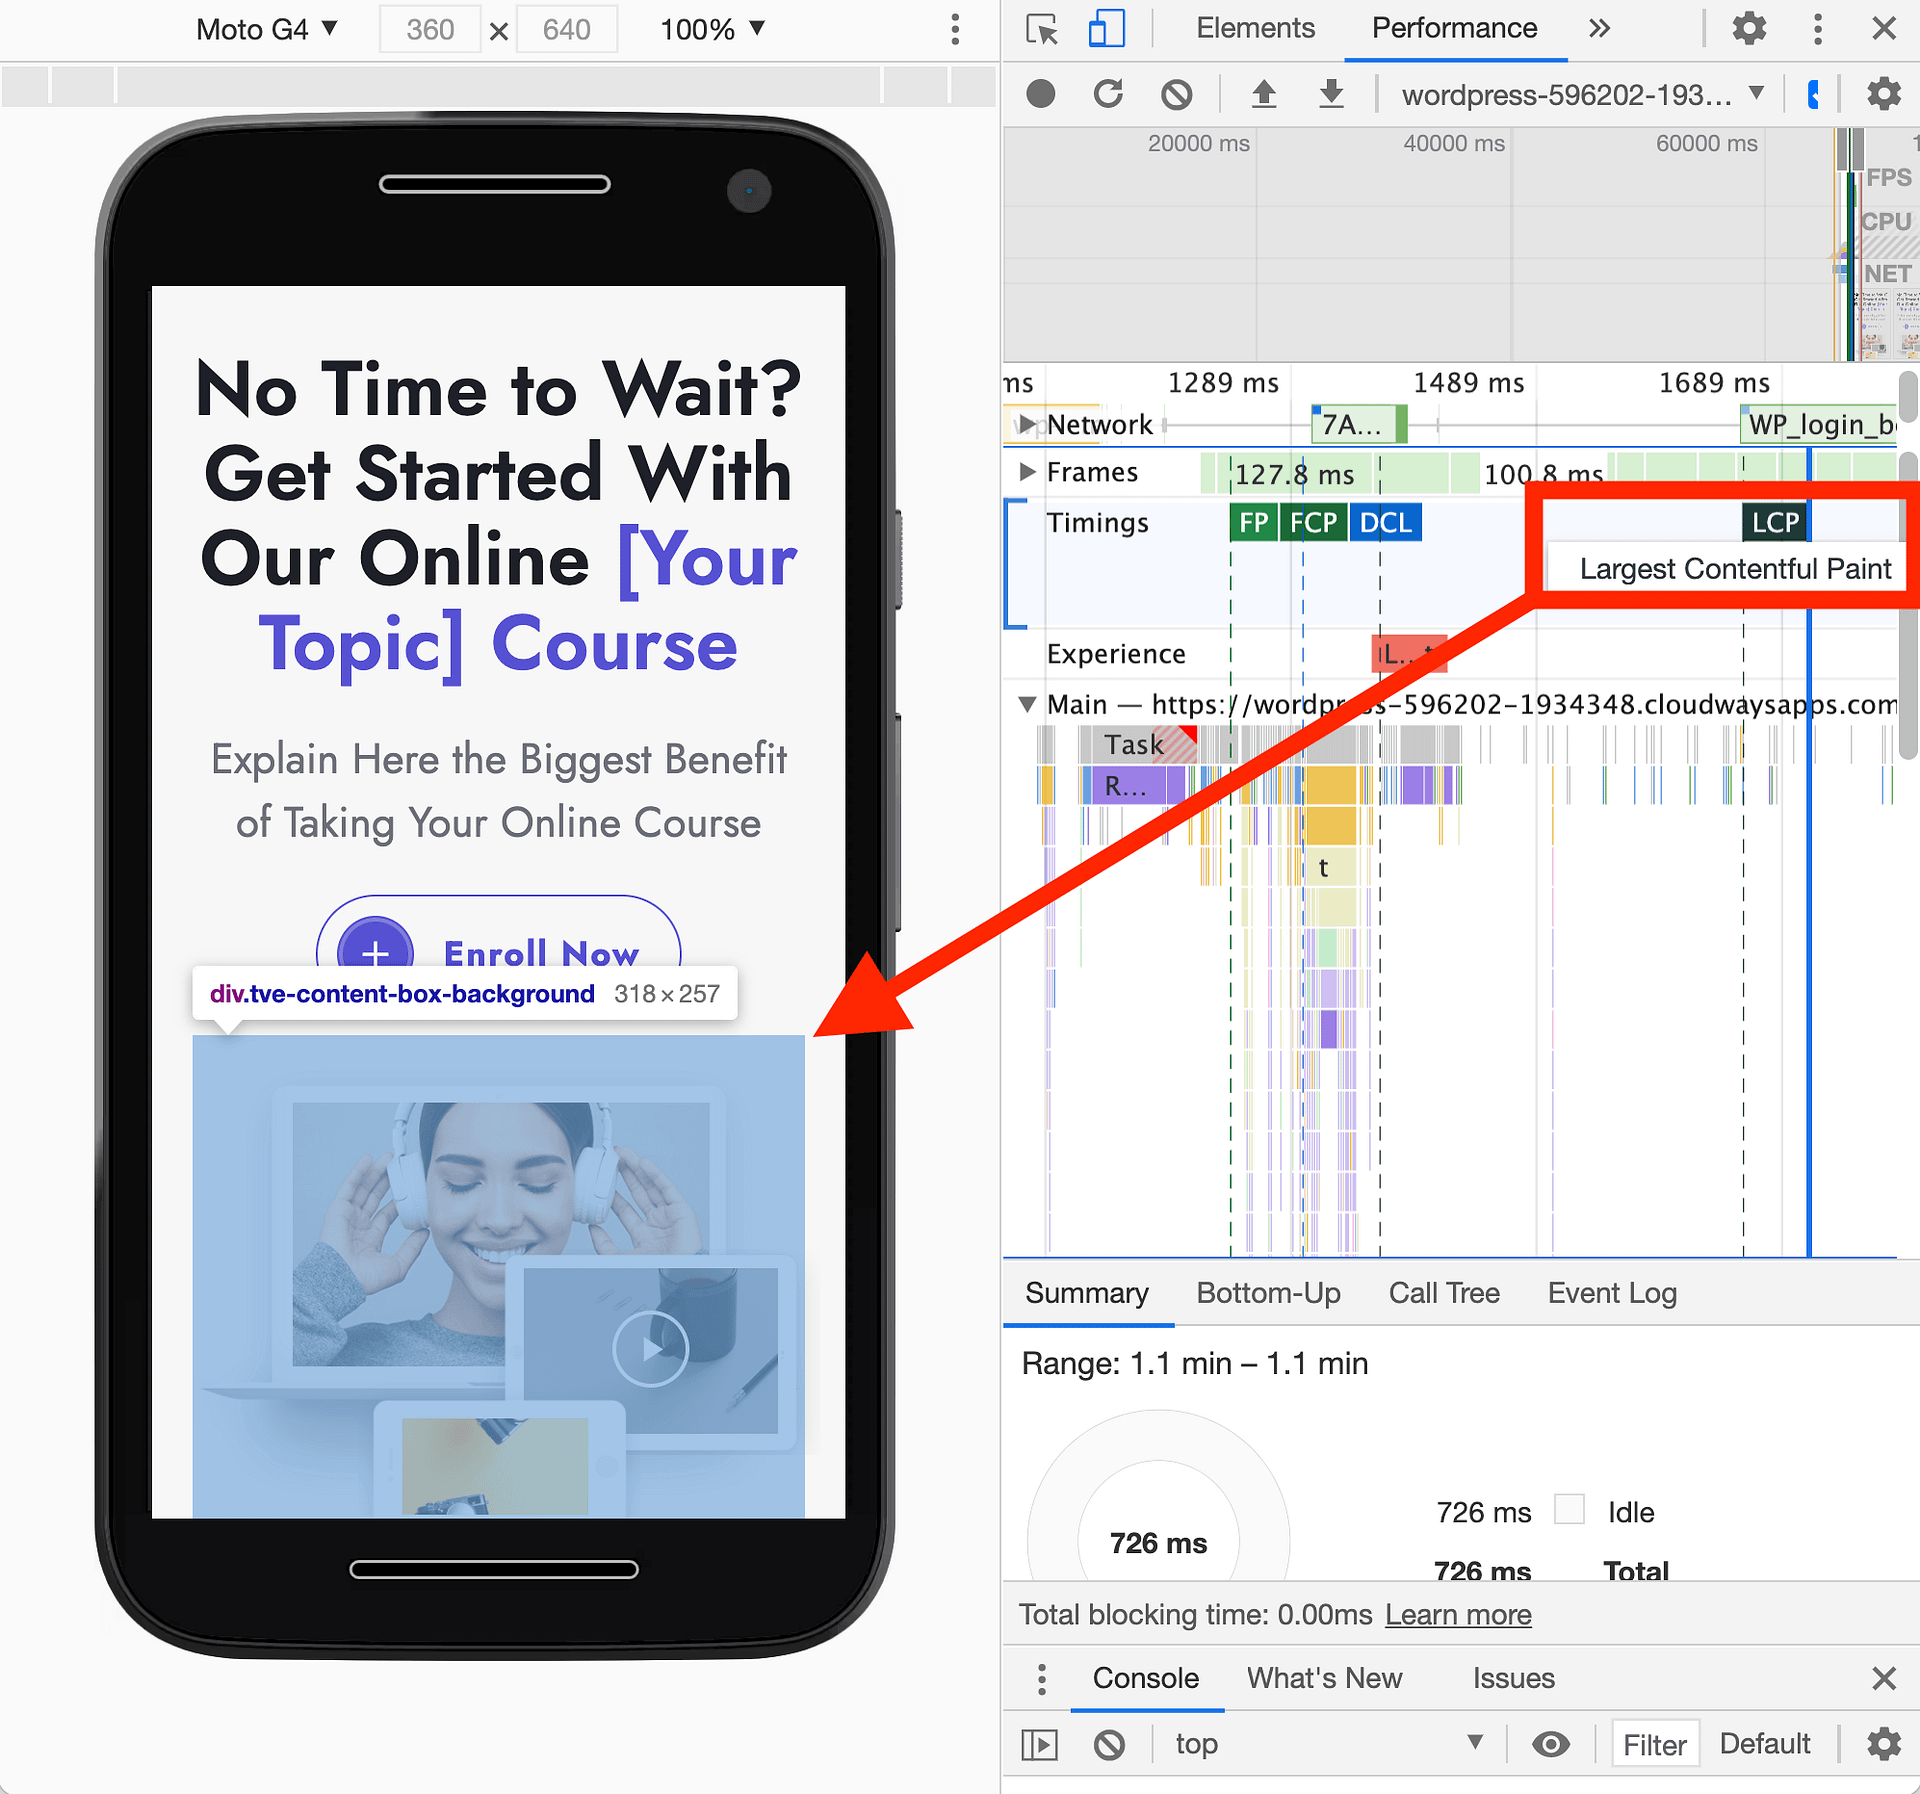1920x1794 pixels.
Task: Reload the page and record performance
Action: coord(1108,93)
